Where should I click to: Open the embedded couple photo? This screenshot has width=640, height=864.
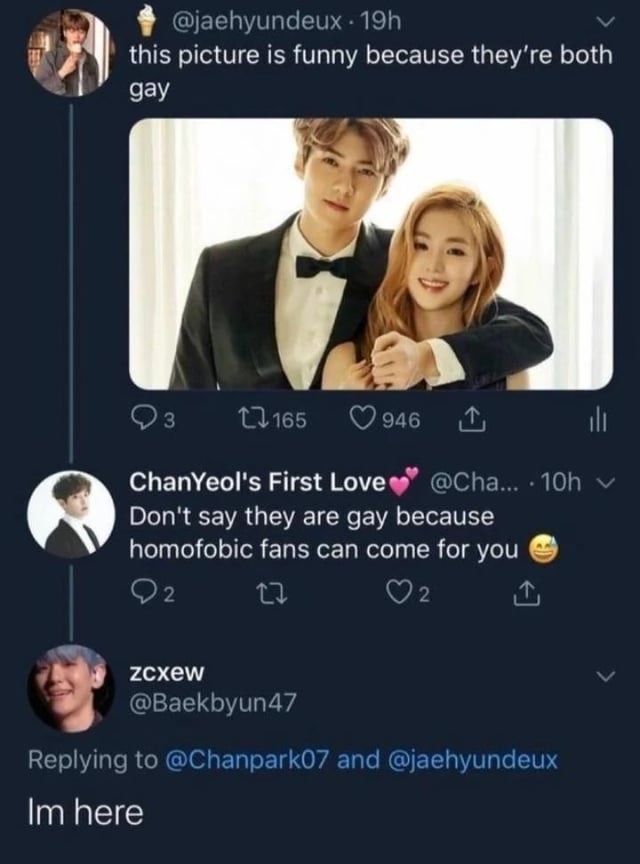coord(370,254)
